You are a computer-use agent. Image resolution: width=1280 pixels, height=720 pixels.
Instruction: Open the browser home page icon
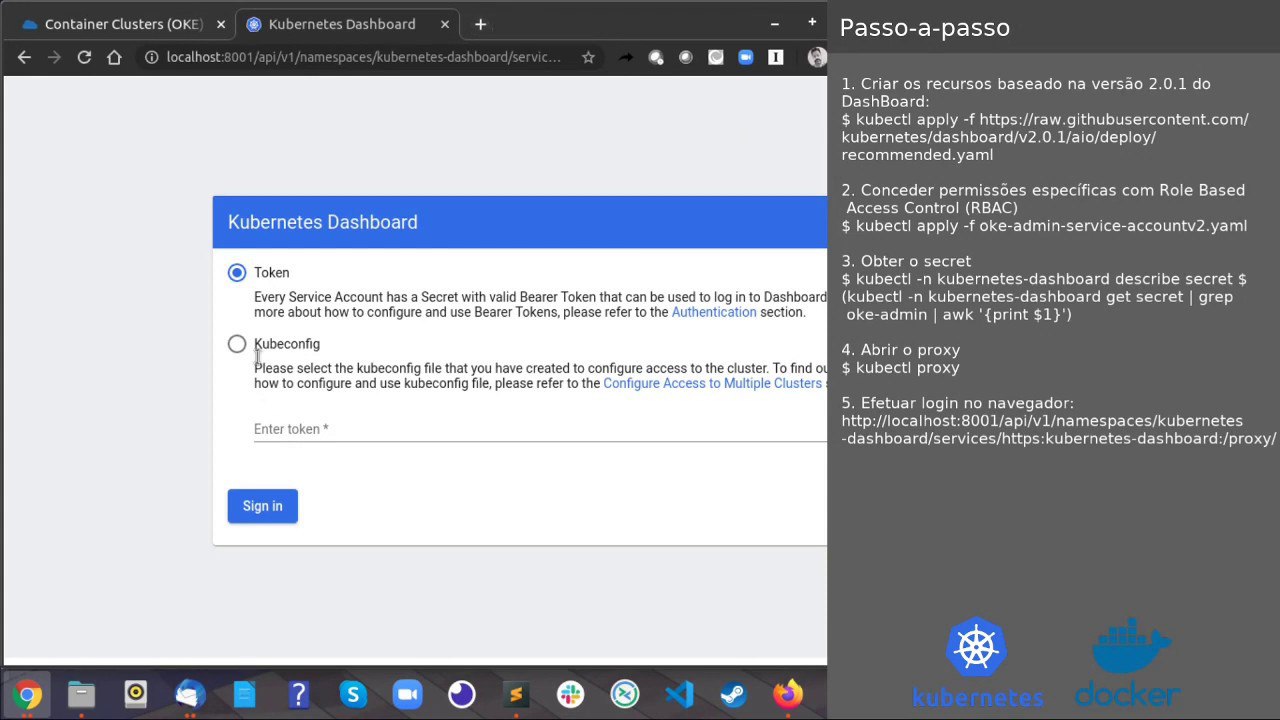[x=114, y=57]
